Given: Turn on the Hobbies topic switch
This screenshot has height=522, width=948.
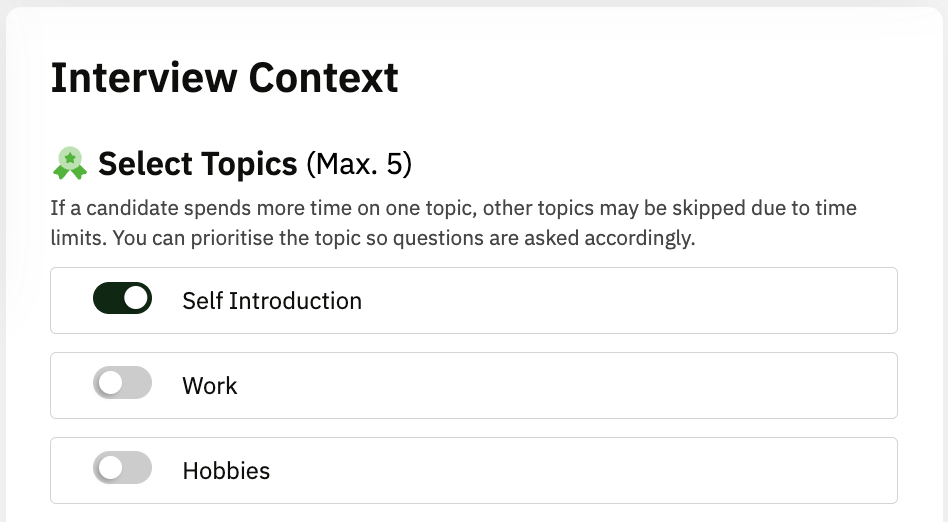Looking at the screenshot, I should coord(122,469).
